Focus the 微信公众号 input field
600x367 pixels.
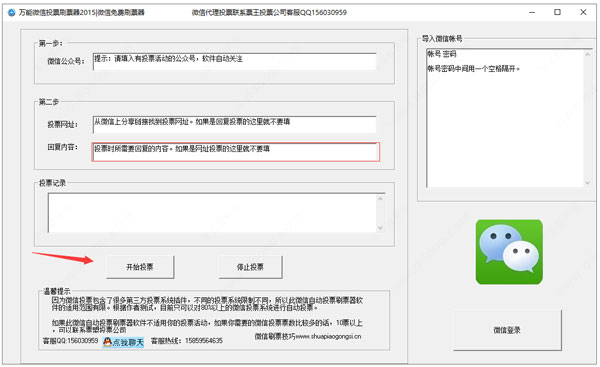pyautogui.click(x=234, y=62)
